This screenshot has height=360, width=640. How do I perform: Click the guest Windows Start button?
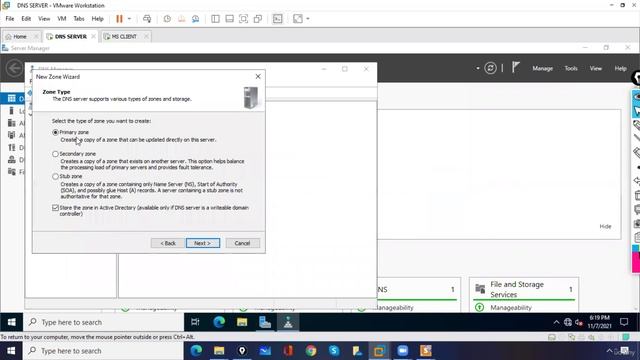[x=11, y=322]
